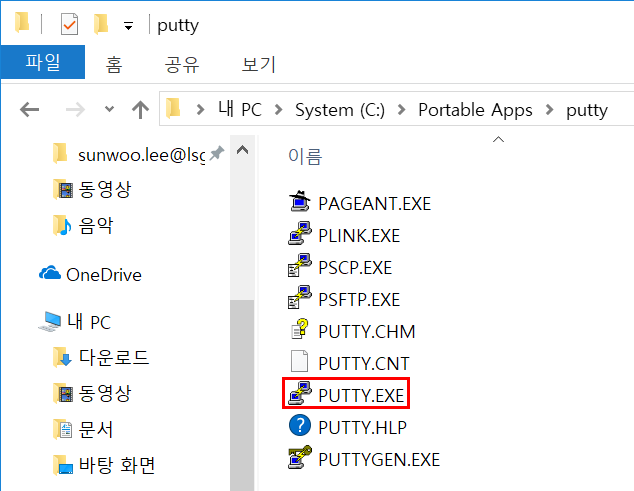Select the PSFTP.EXE file name
Screen dimensions: 634x491
coord(359,300)
